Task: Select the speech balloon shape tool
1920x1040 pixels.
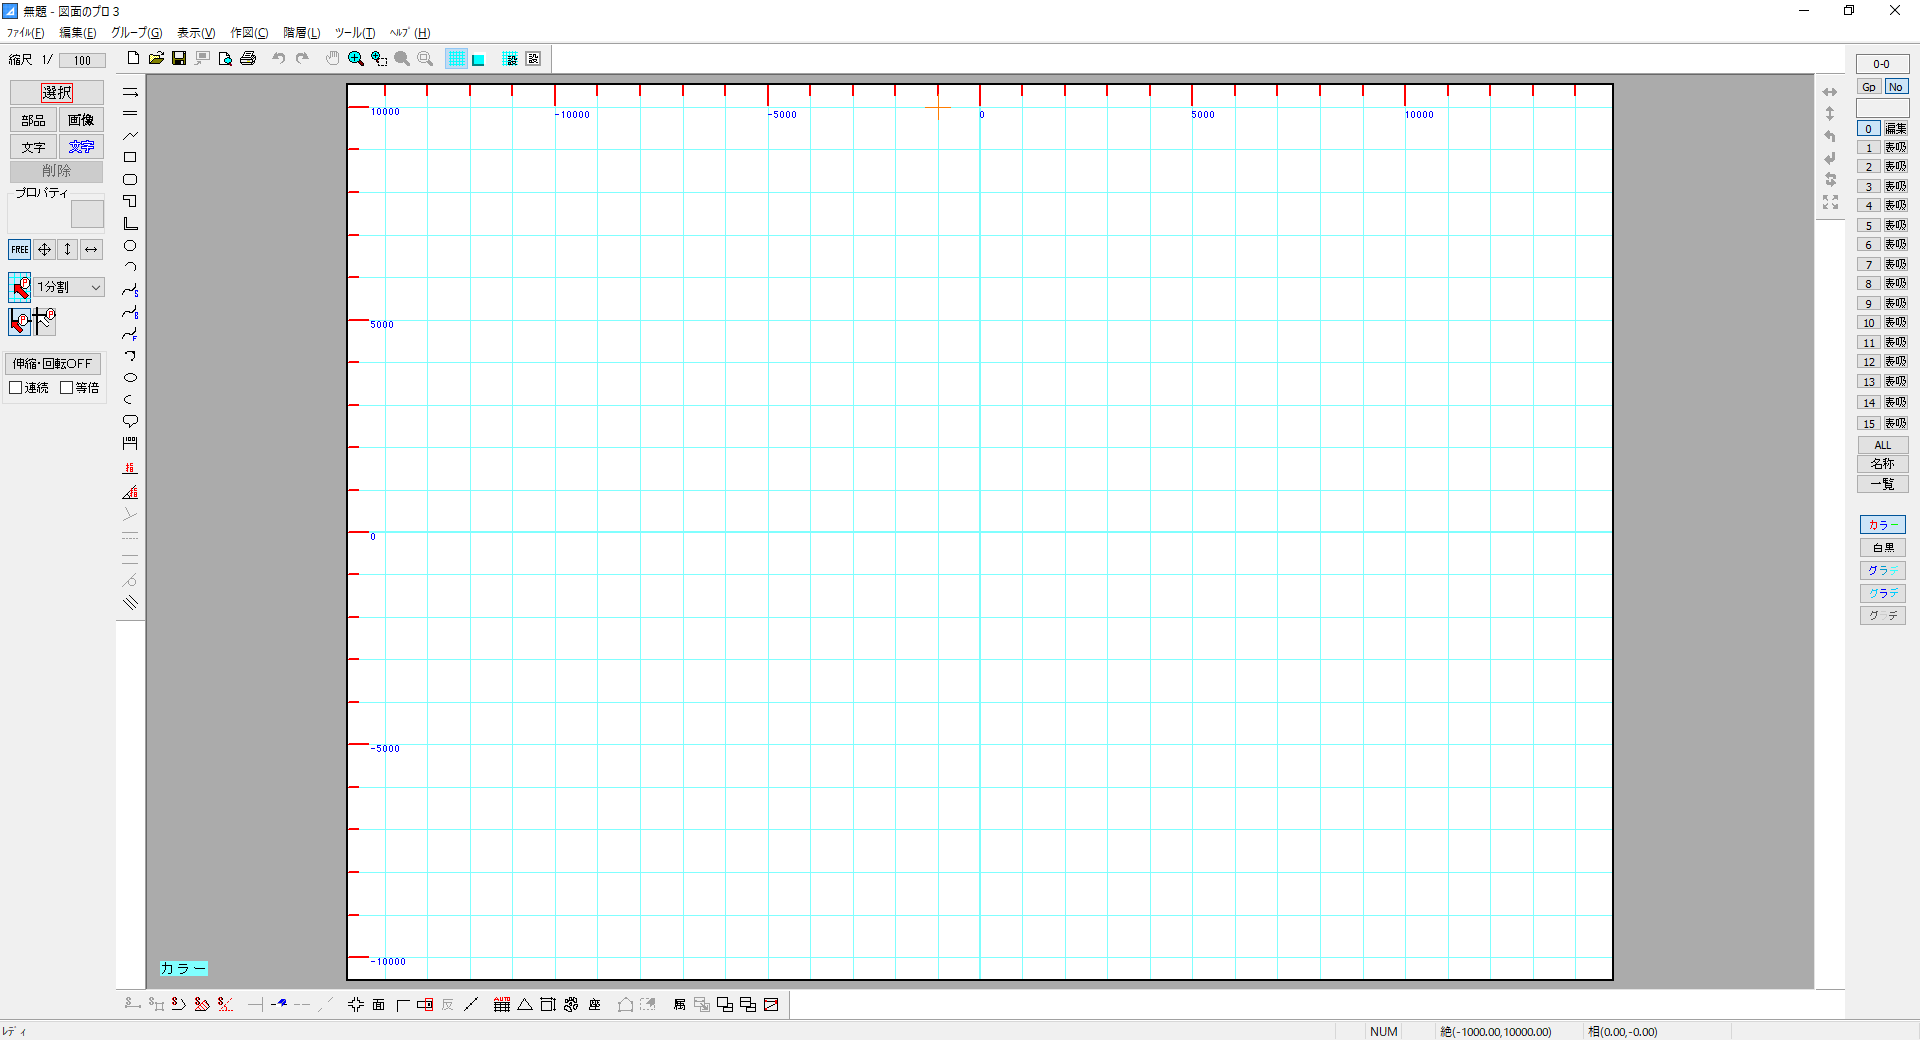Action: [130, 421]
